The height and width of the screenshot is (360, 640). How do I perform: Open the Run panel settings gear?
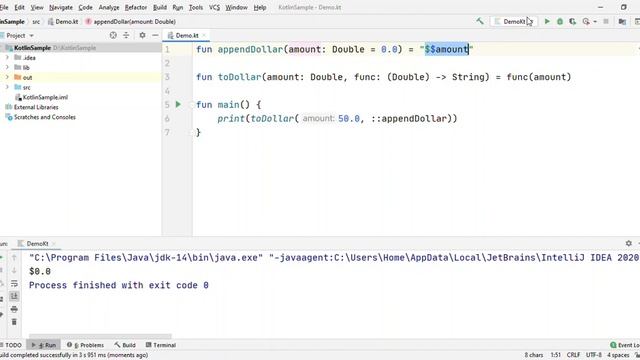tap(629, 243)
